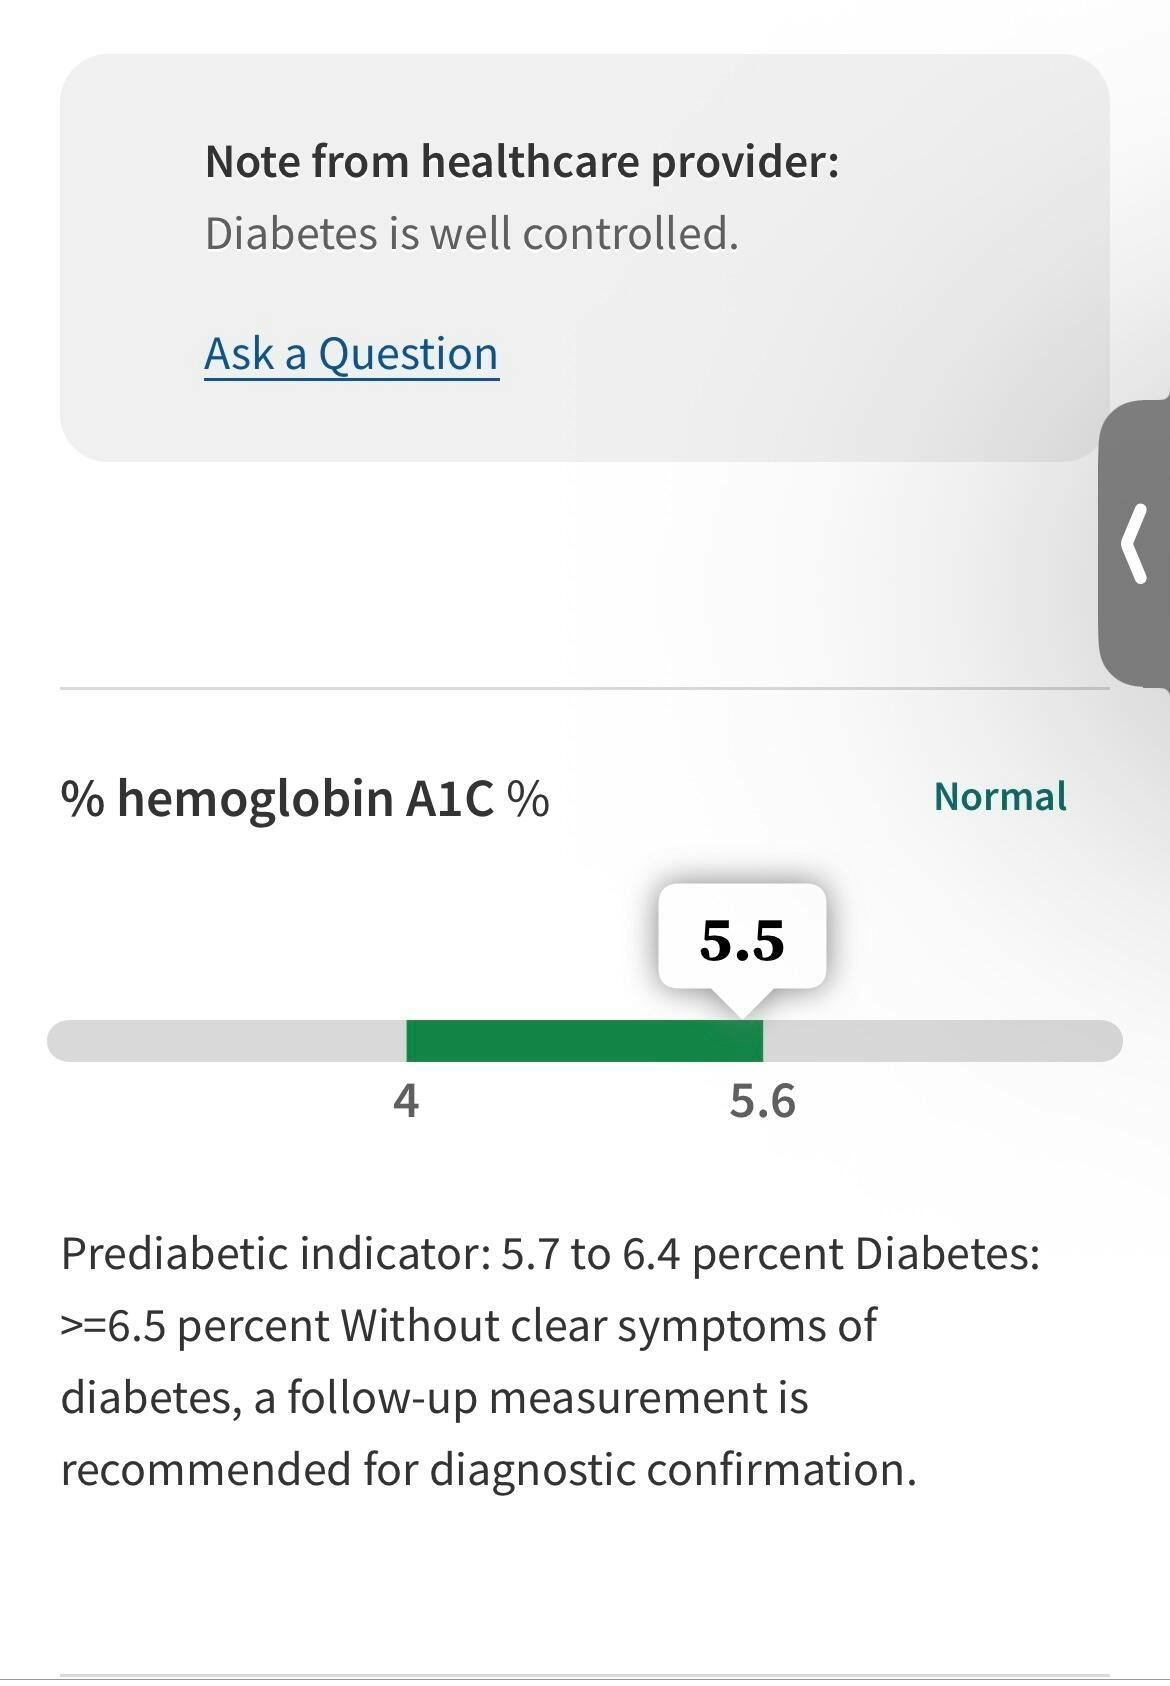Click the upper bound label 5.6

(x=762, y=1101)
